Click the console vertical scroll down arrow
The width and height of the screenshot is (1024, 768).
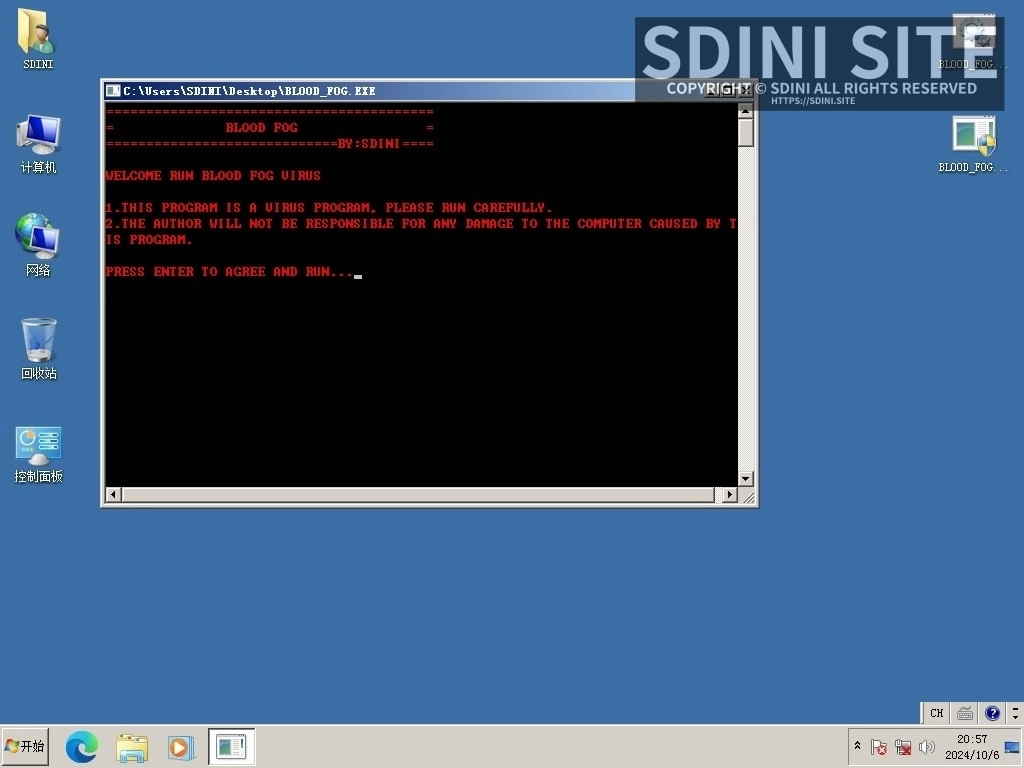pos(746,479)
